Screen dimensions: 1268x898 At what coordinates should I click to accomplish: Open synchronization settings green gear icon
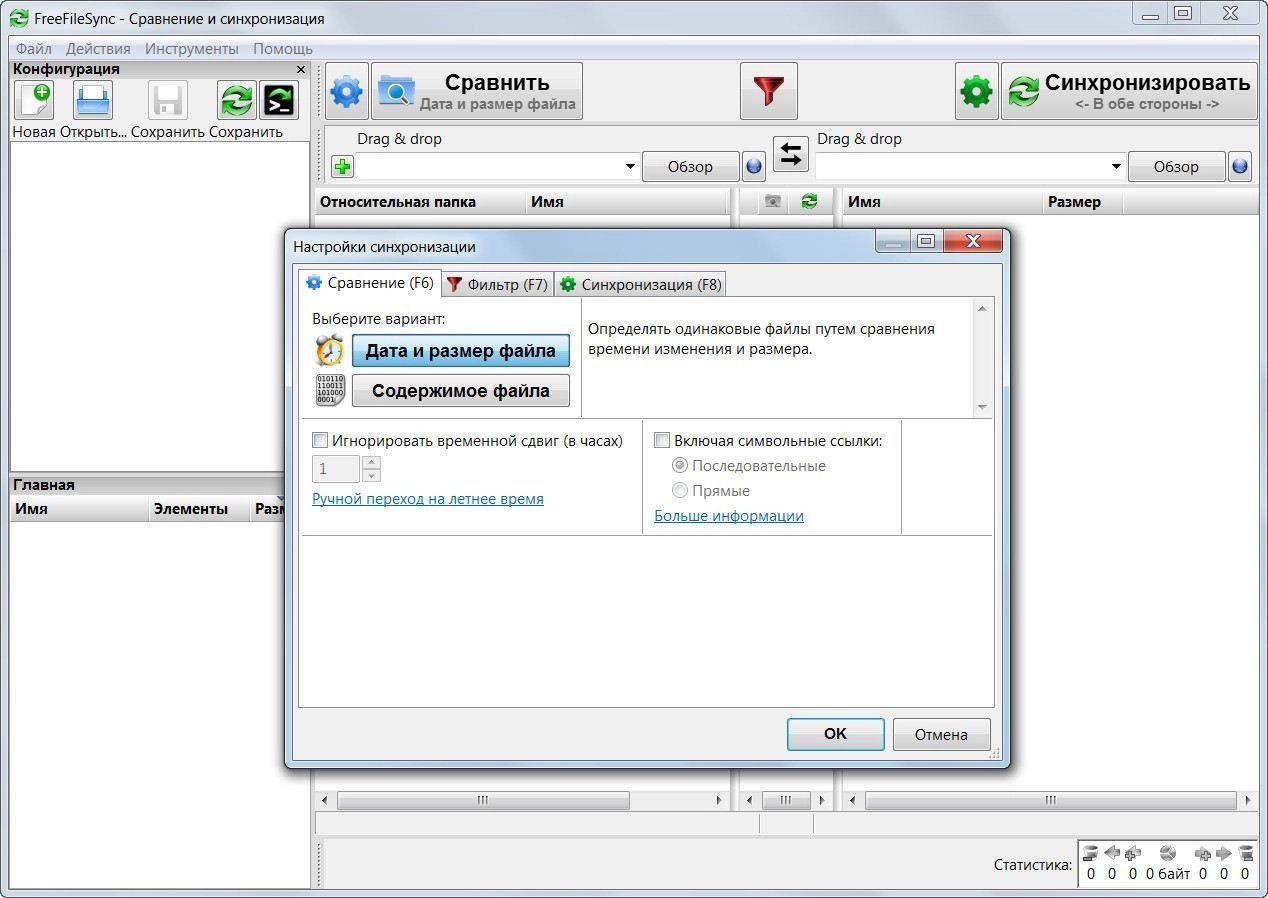976,92
